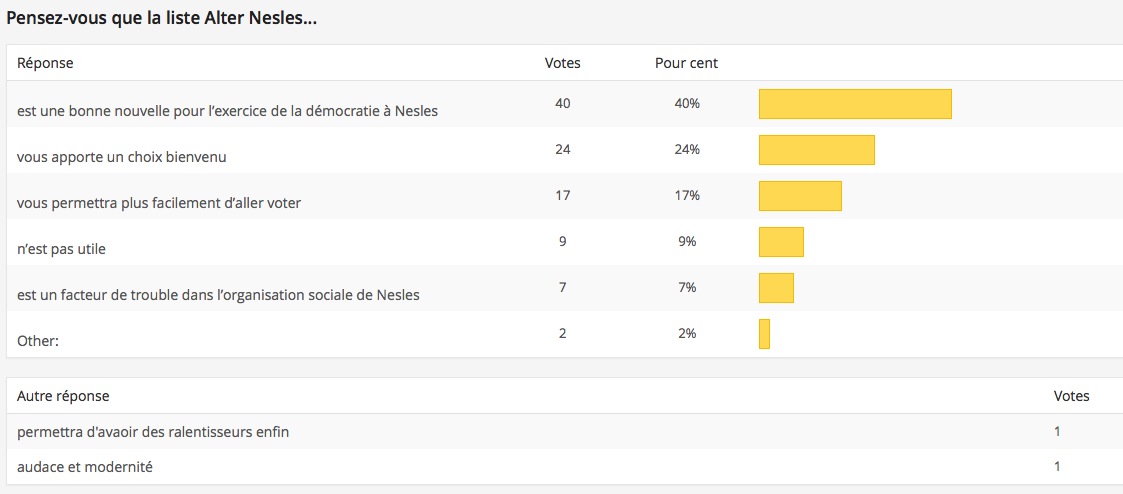Click the "Other:" answer label

[x=38, y=341]
